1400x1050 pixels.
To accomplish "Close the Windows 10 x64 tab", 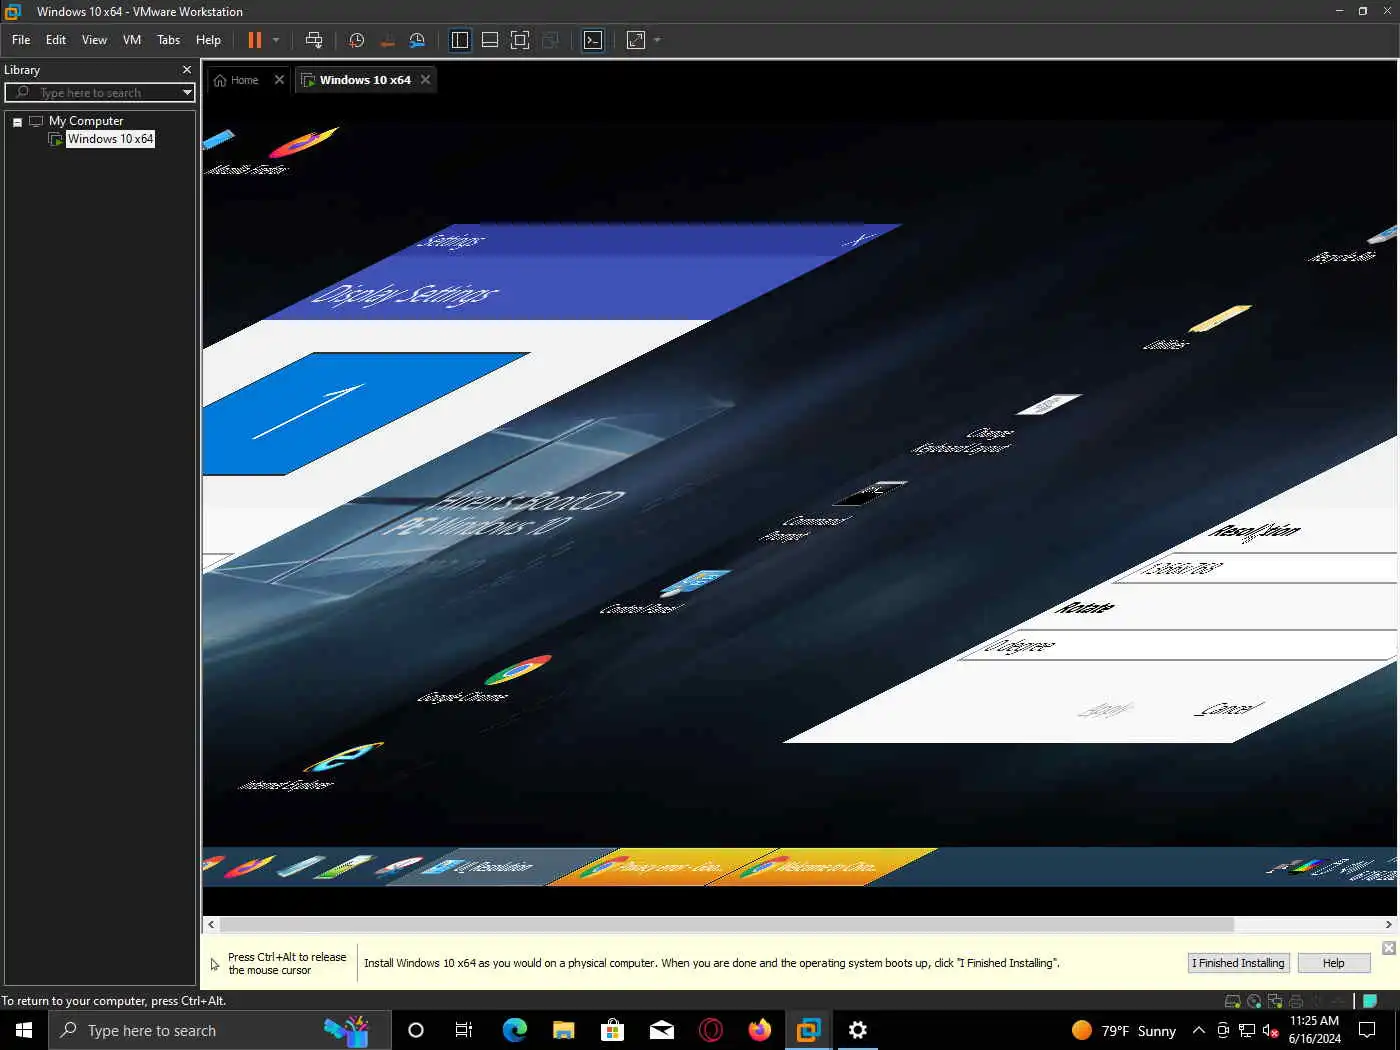I will coord(425,80).
